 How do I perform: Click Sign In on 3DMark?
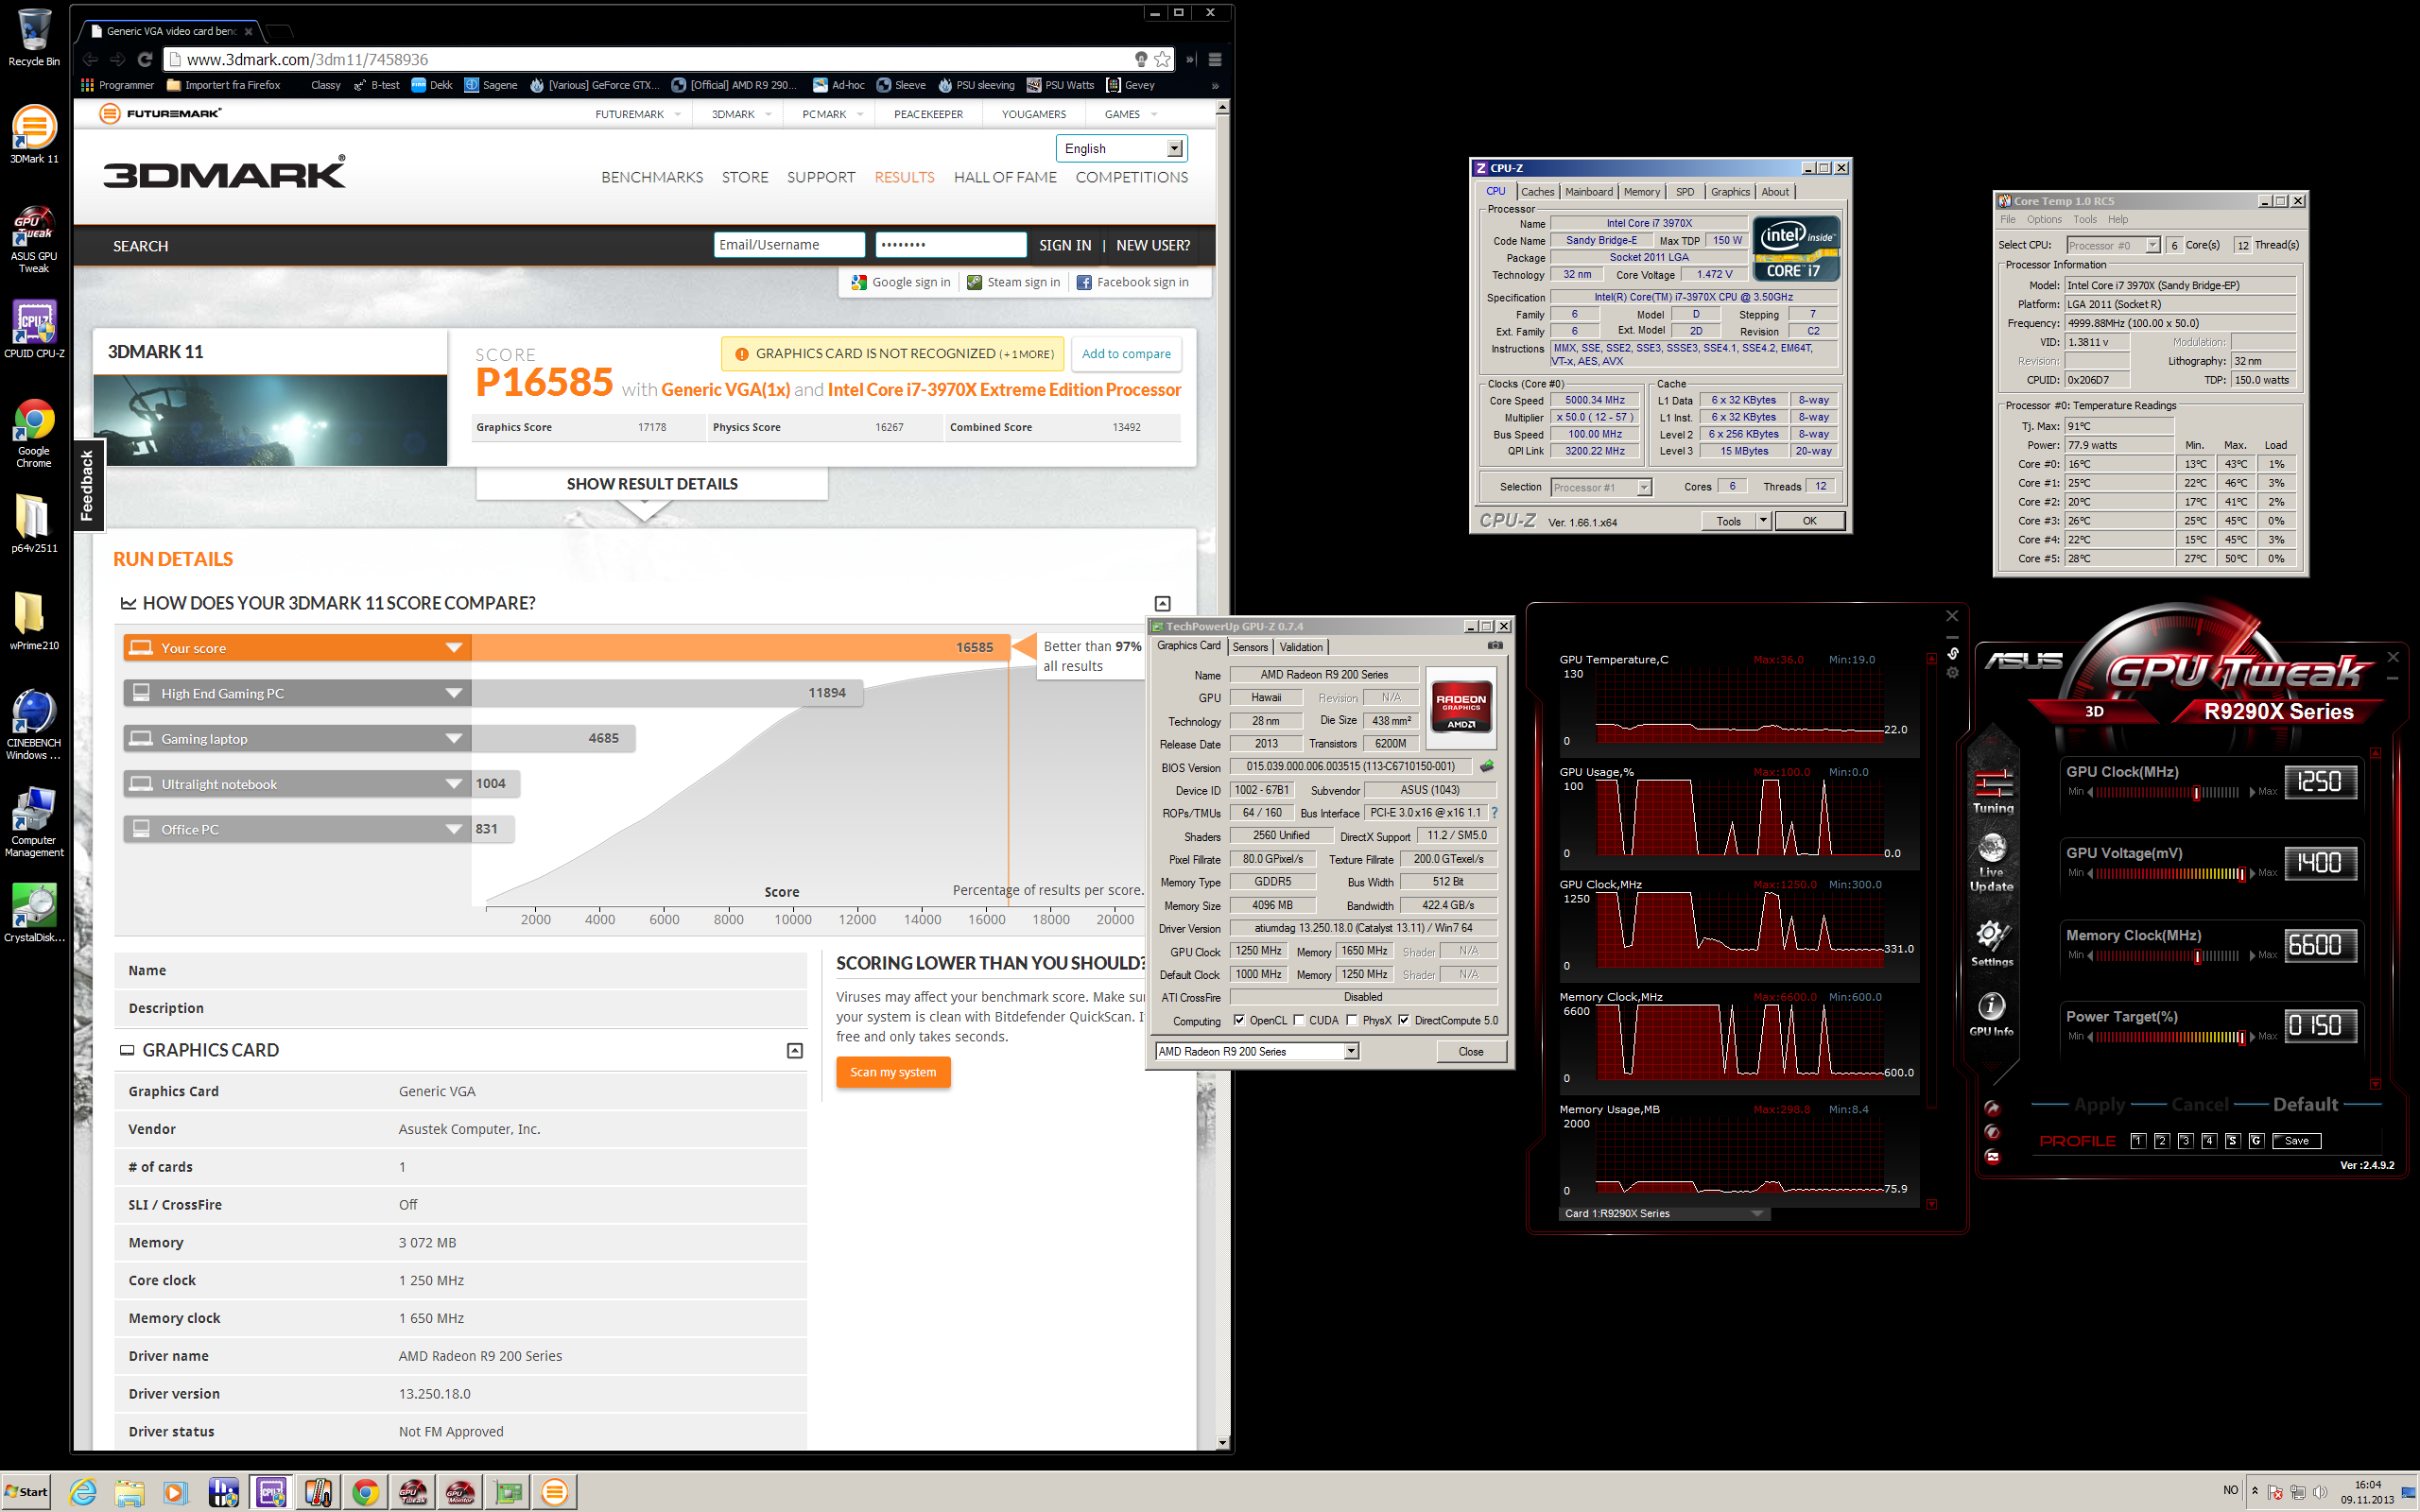[x=1065, y=245]
